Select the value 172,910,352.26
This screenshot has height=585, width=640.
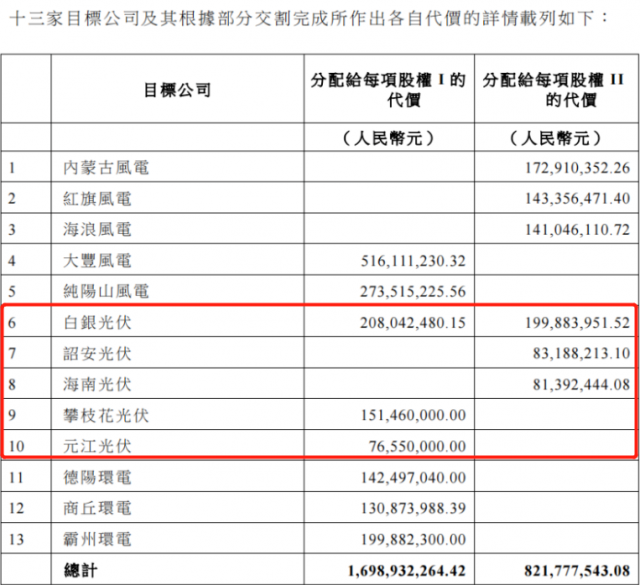click(568, 168)
